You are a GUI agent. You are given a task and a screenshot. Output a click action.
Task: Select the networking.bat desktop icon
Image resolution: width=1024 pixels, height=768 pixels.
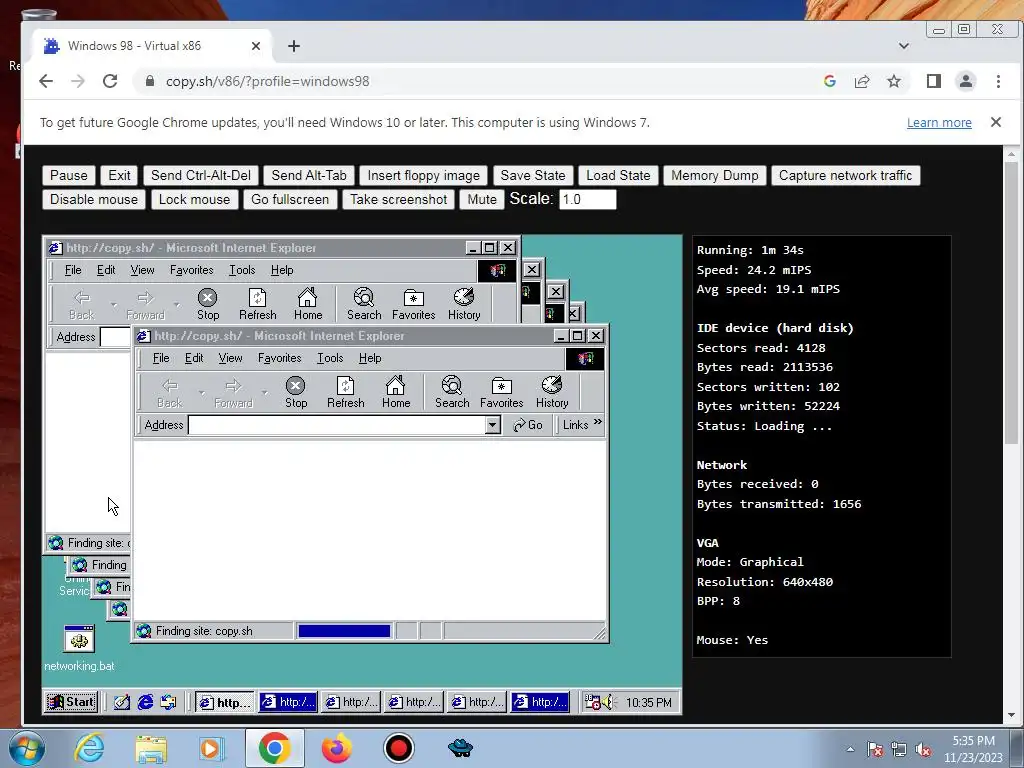click(x=79, y=648)
